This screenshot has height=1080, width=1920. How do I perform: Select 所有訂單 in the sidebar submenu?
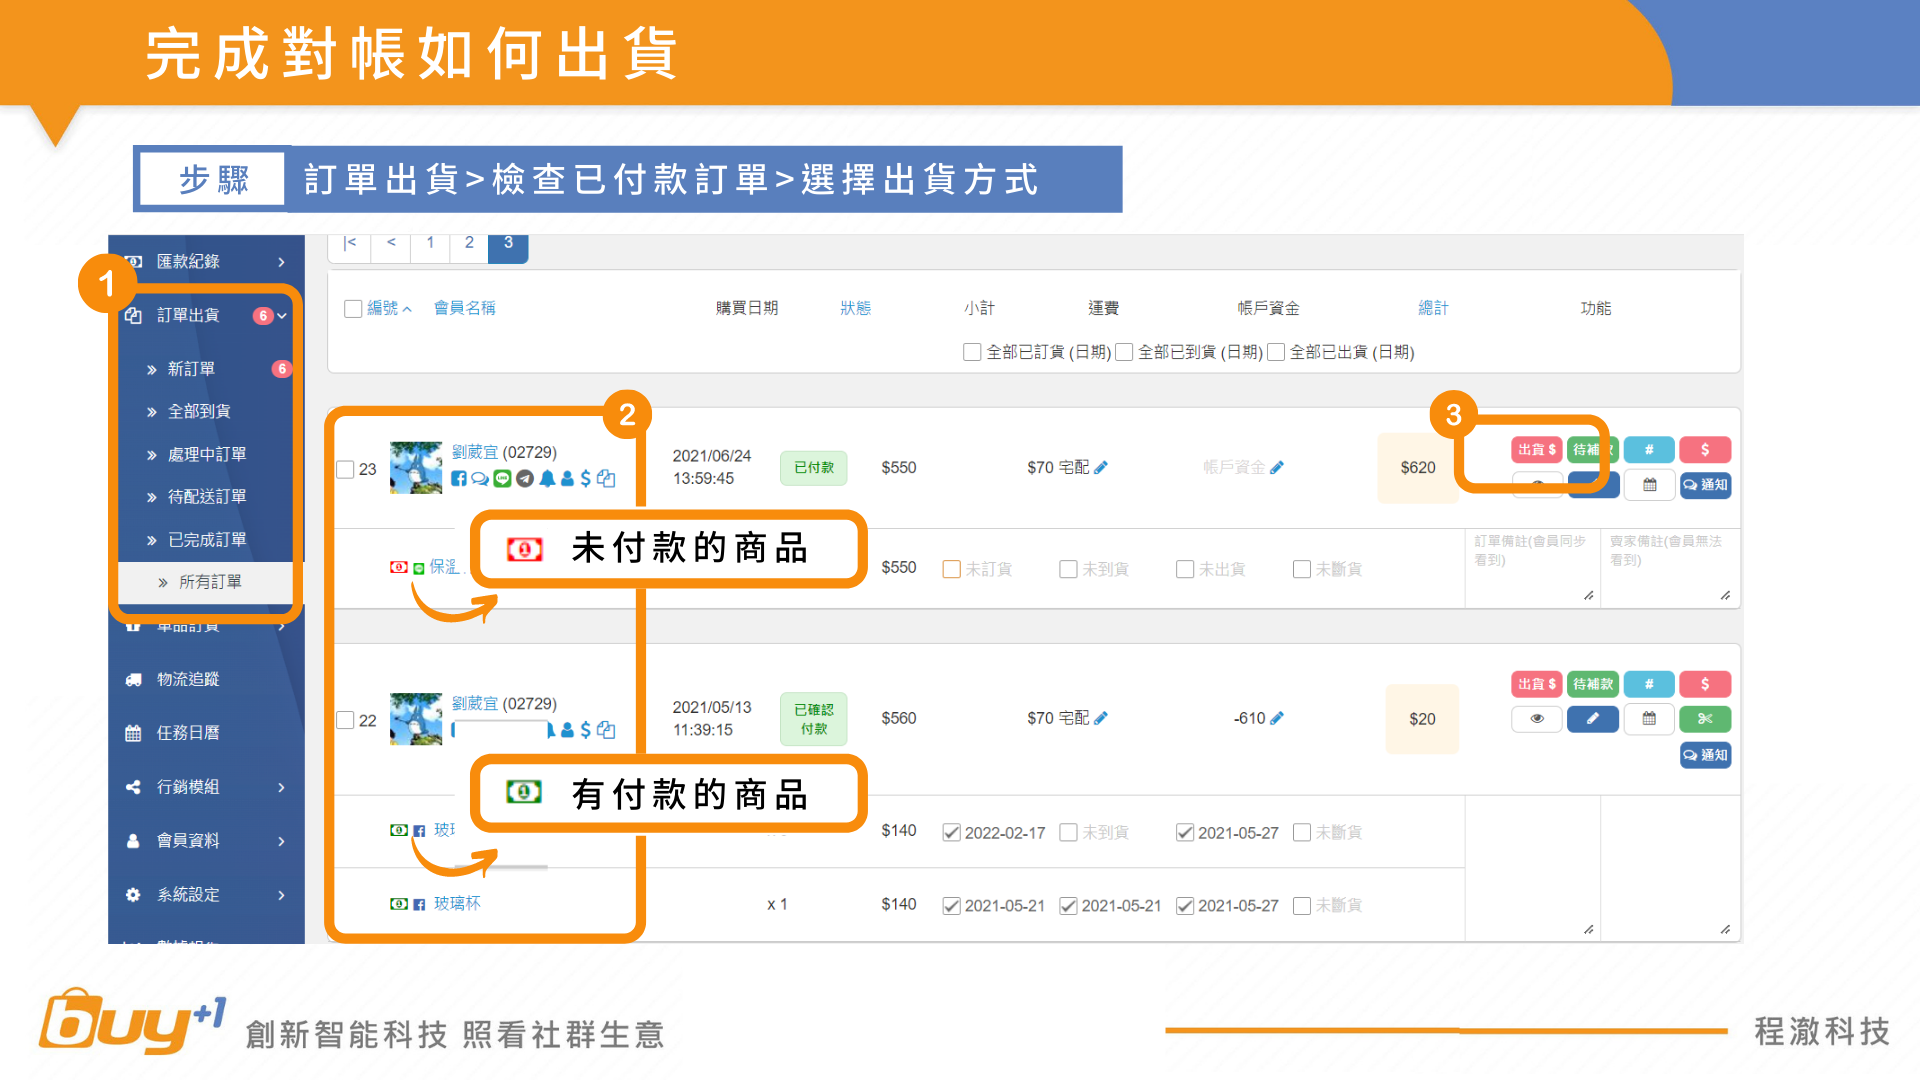(210, 582)
